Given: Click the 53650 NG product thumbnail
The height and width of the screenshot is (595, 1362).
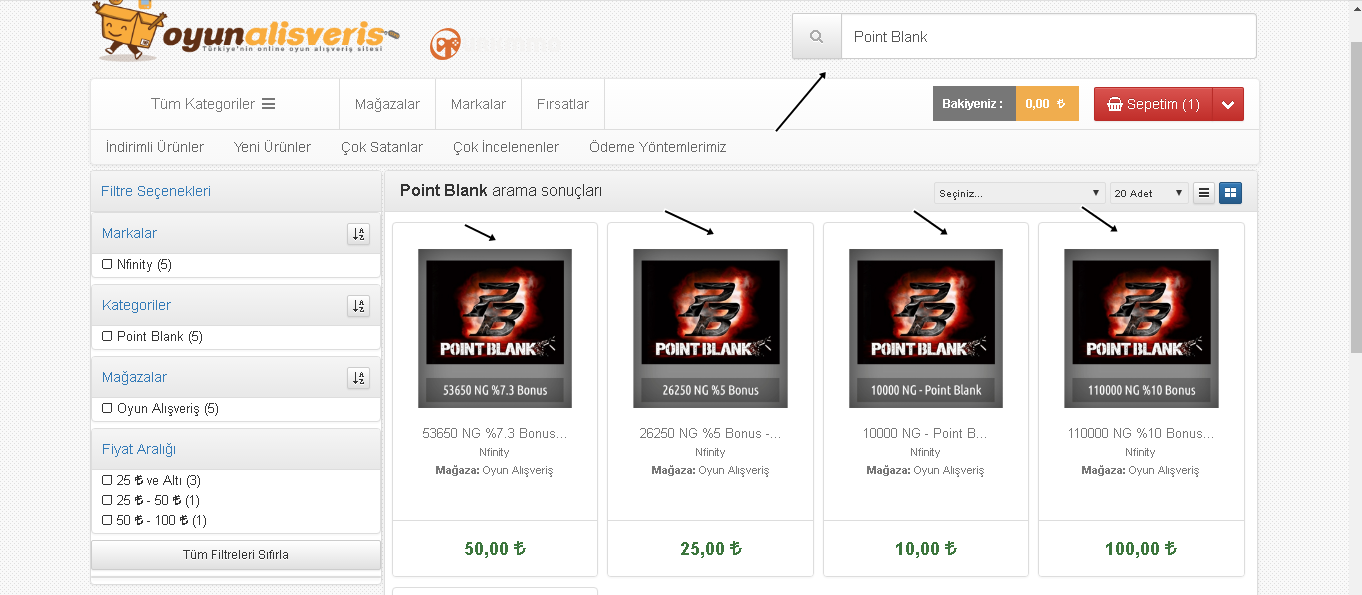Looking at the screenshot, I should 495,328.
